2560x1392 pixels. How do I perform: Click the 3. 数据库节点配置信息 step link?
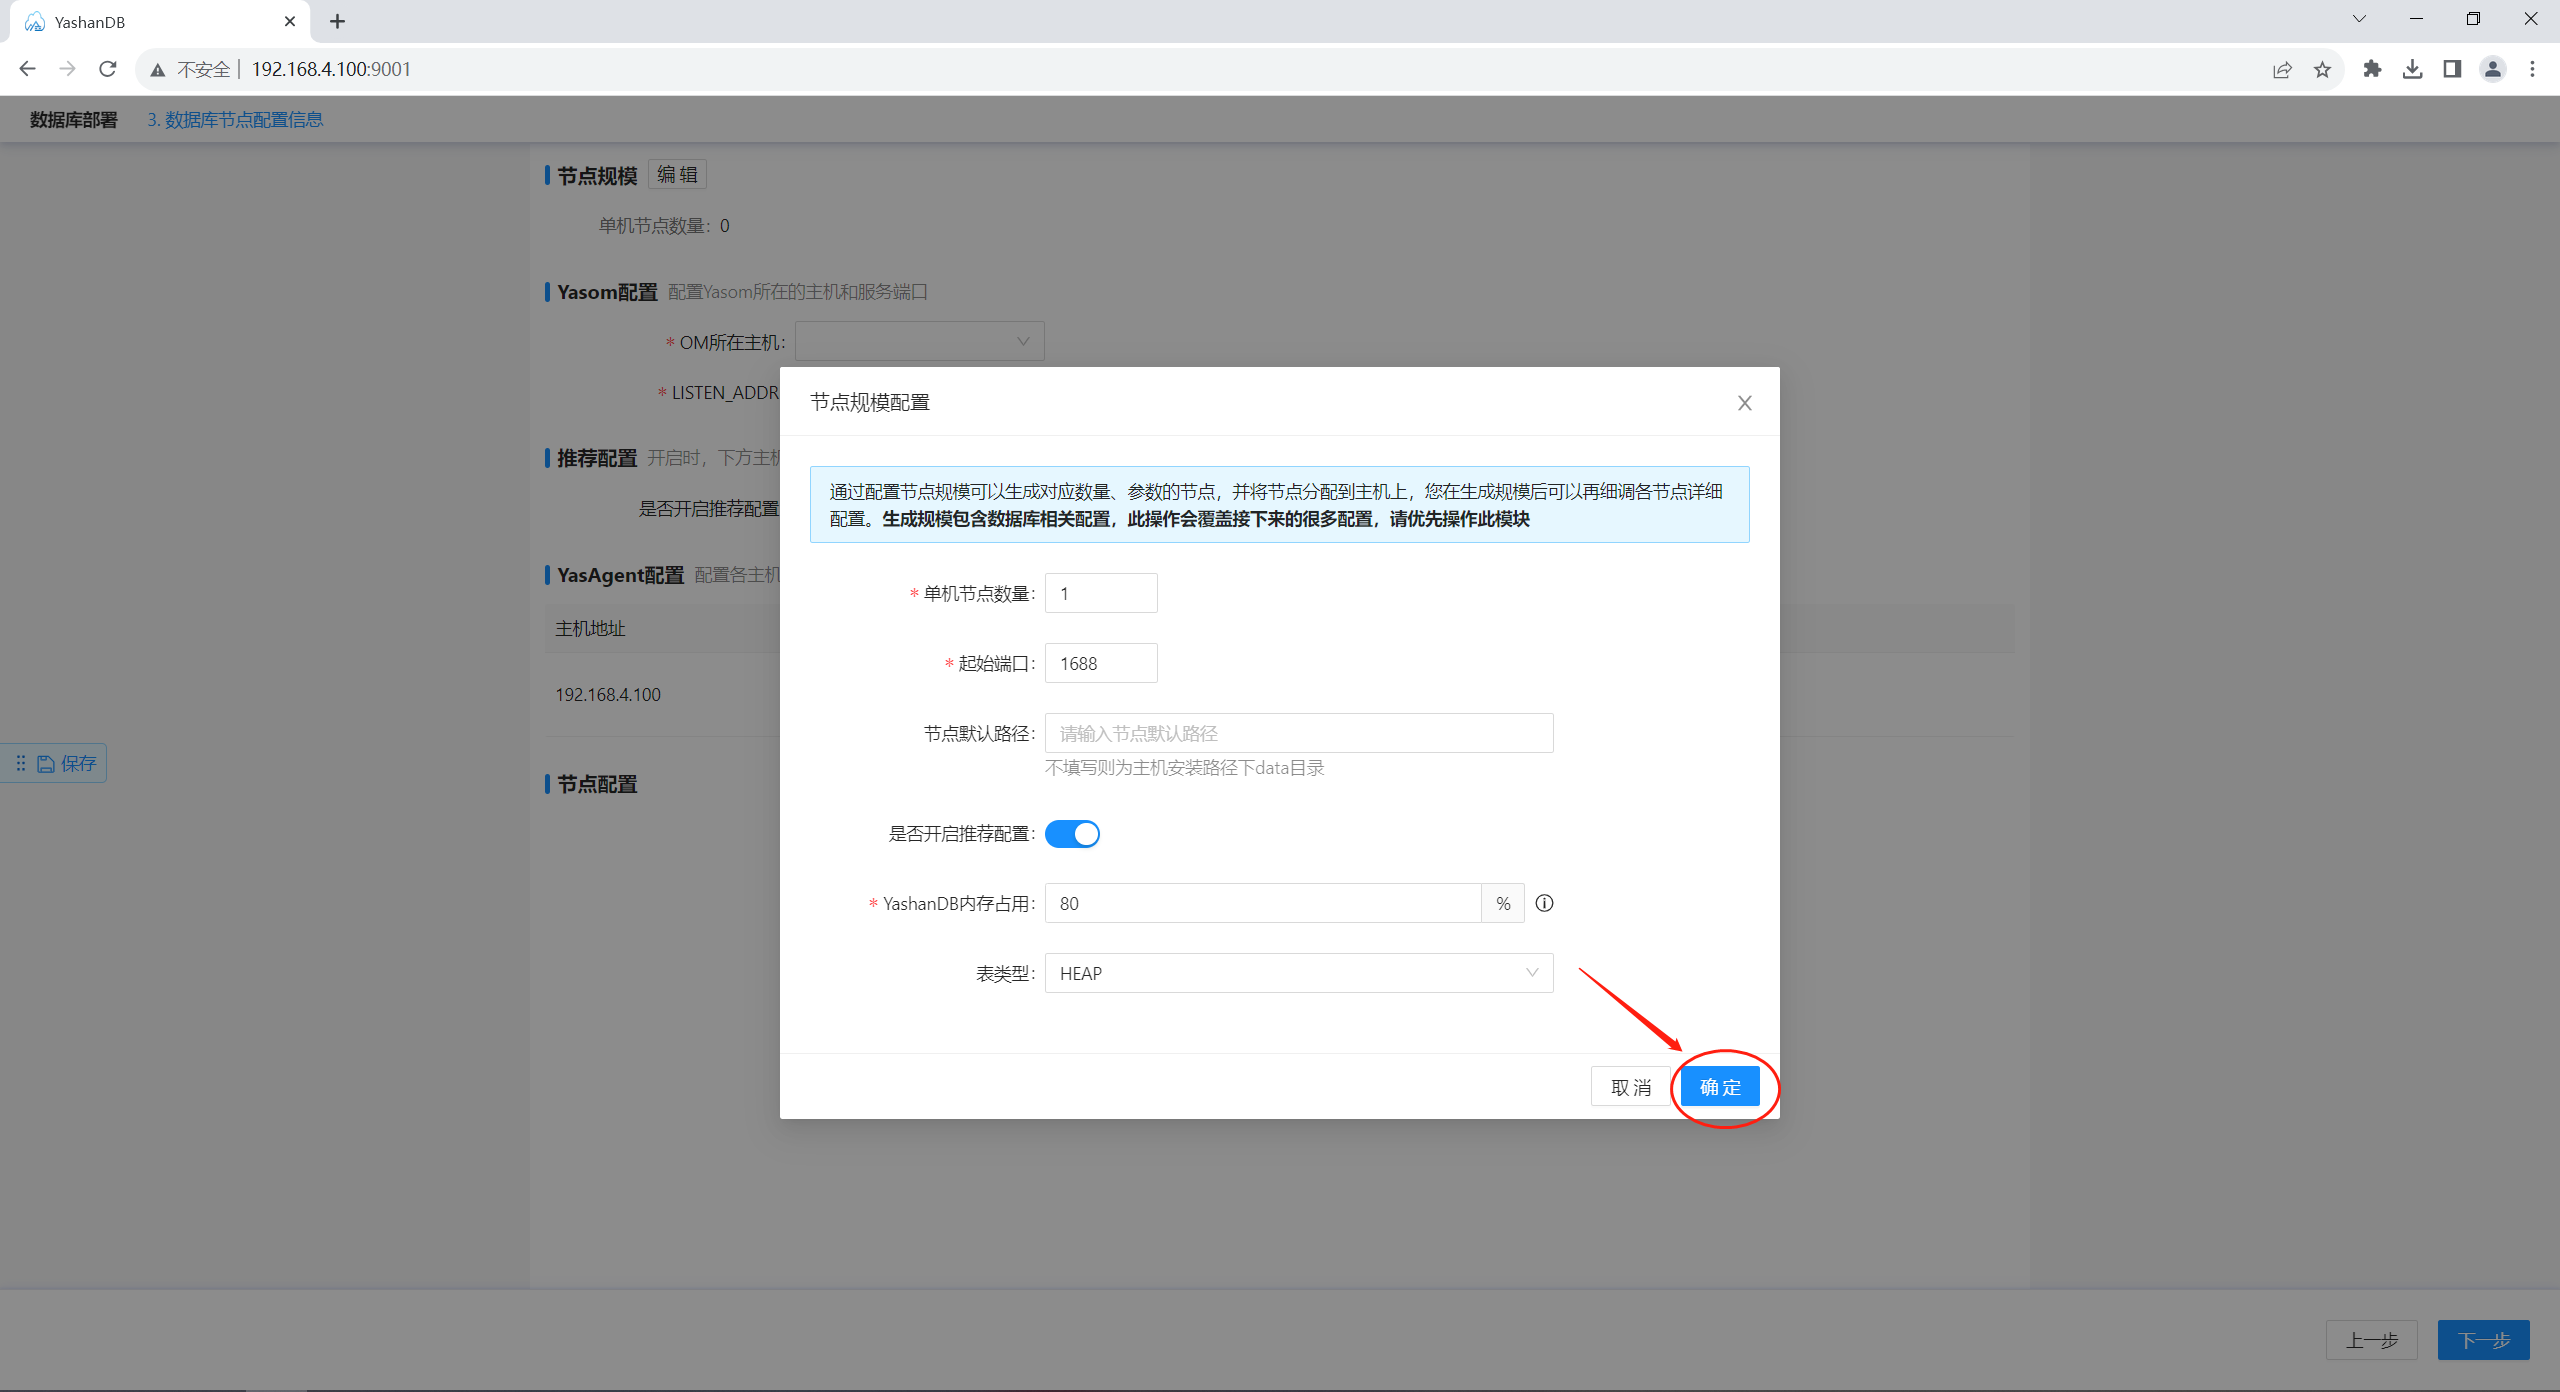[x=236, y=120]
